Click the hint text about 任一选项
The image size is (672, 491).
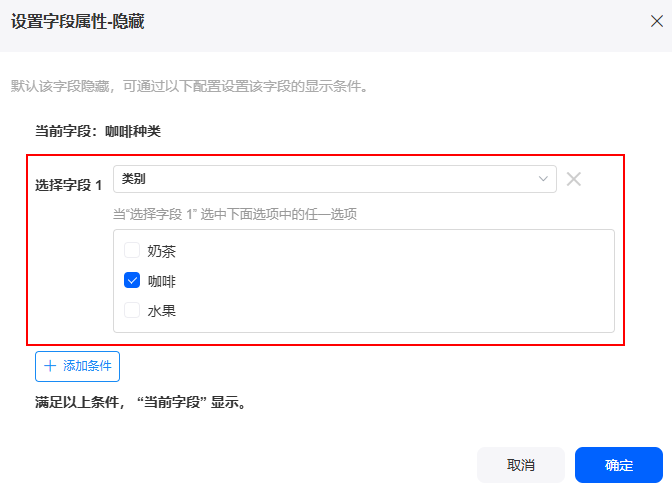click(235, 214)
